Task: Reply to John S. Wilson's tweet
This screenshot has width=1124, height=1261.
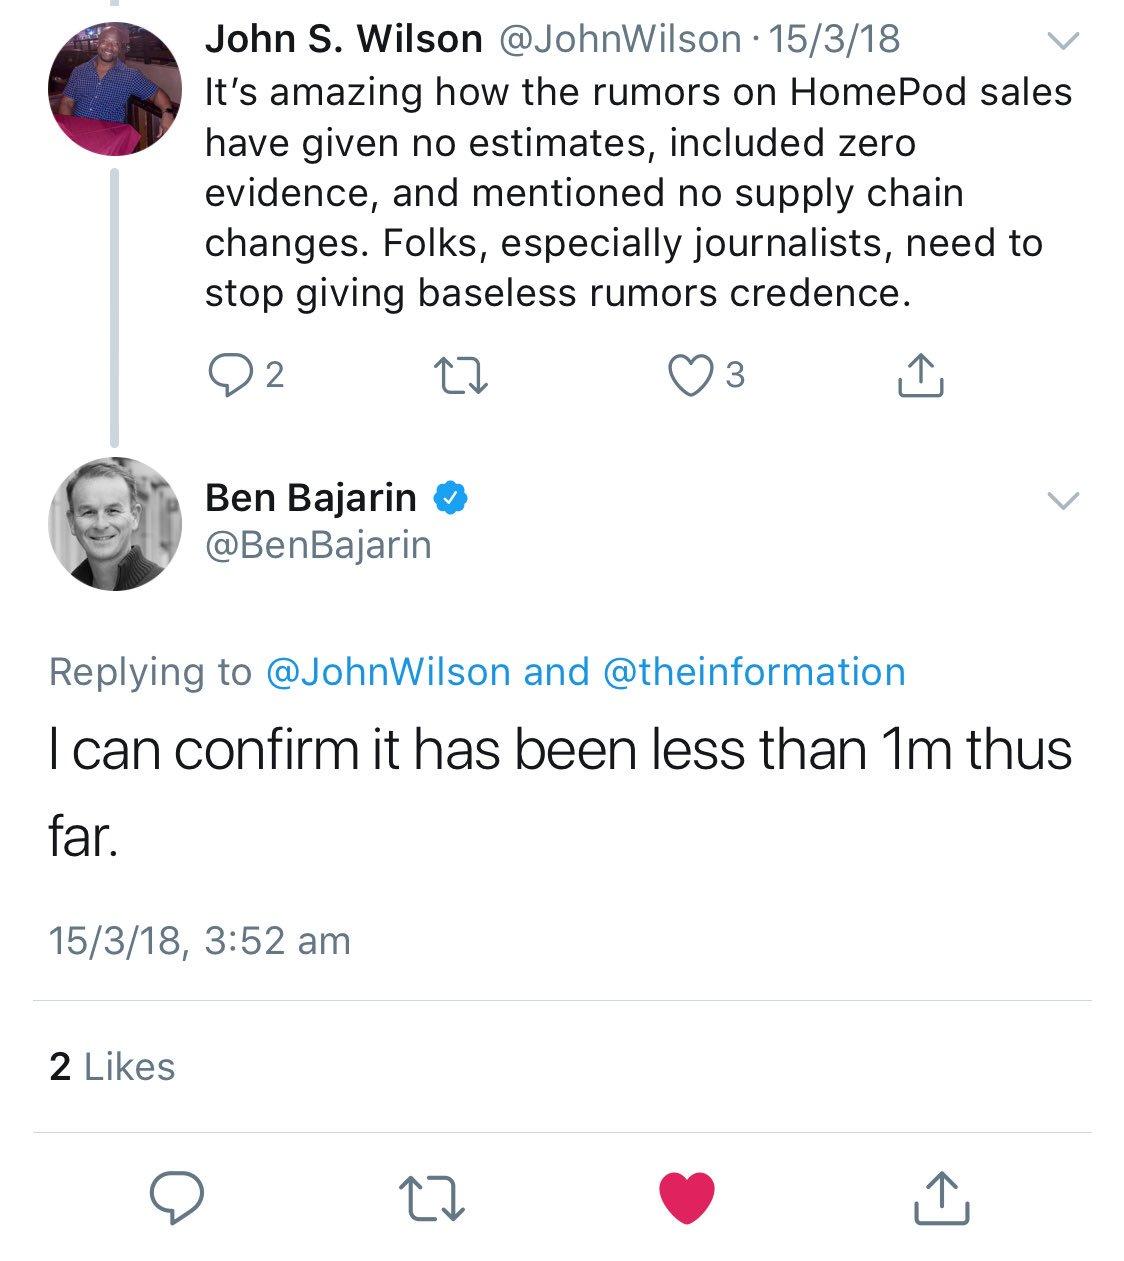Action: pos(228,376)
